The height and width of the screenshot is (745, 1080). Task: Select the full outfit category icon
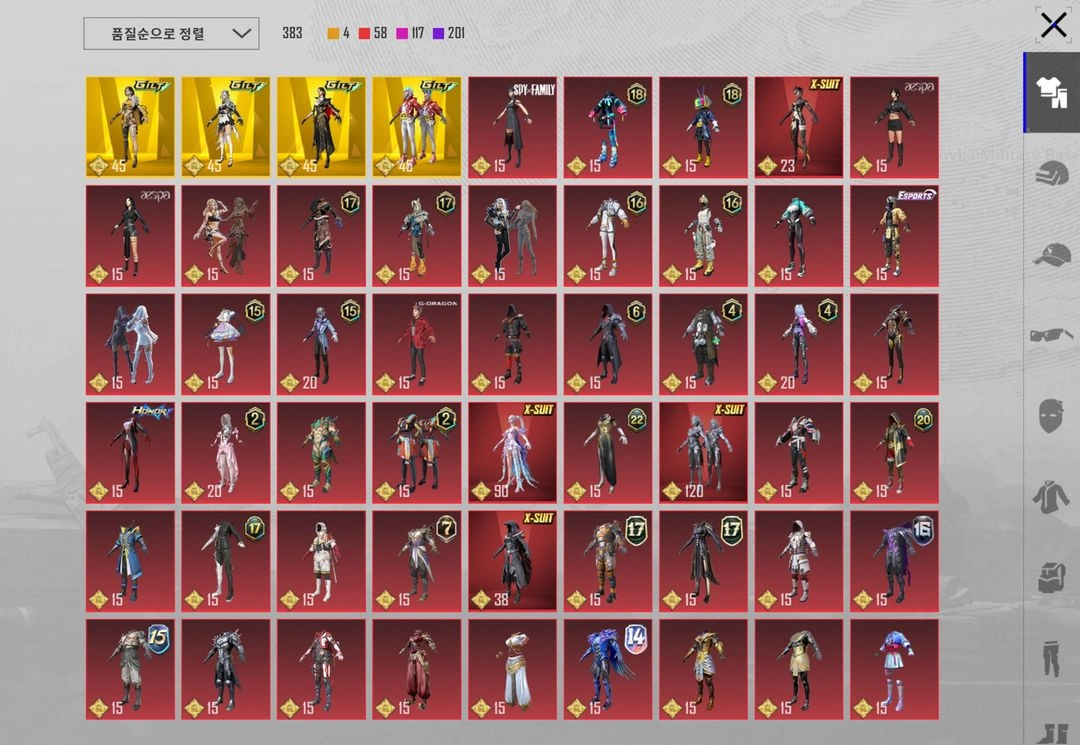point(1051,92)
